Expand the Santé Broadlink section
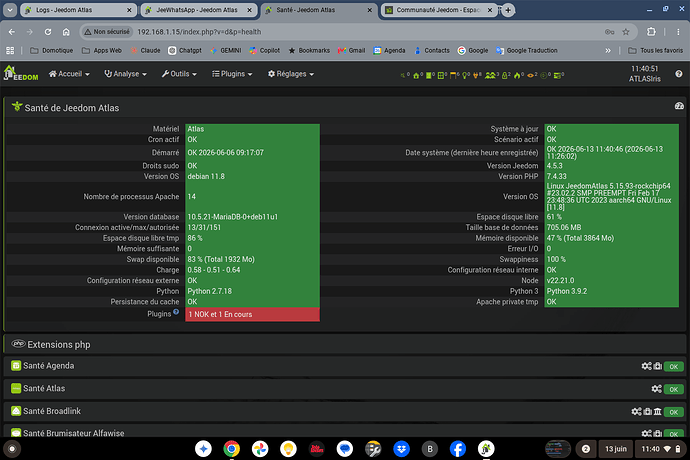The width and height of the screenshot is (690, 460). click(345, 411)
